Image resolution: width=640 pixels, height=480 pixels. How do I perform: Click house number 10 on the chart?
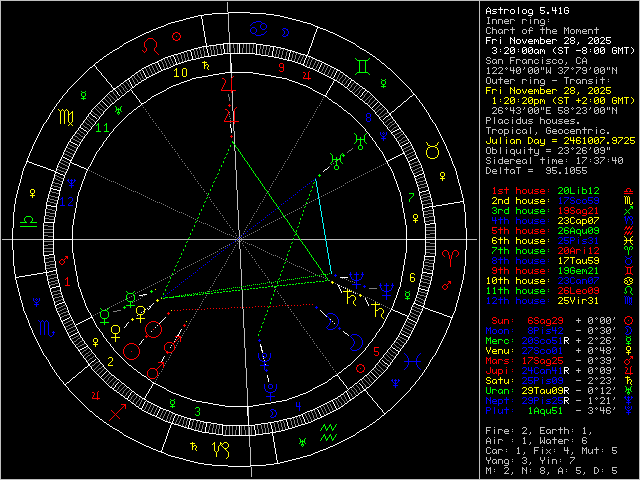(x=181, y=72)
